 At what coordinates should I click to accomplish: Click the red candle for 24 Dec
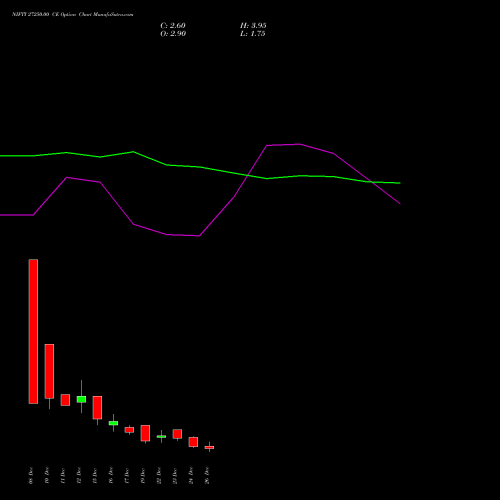[193, 442]
